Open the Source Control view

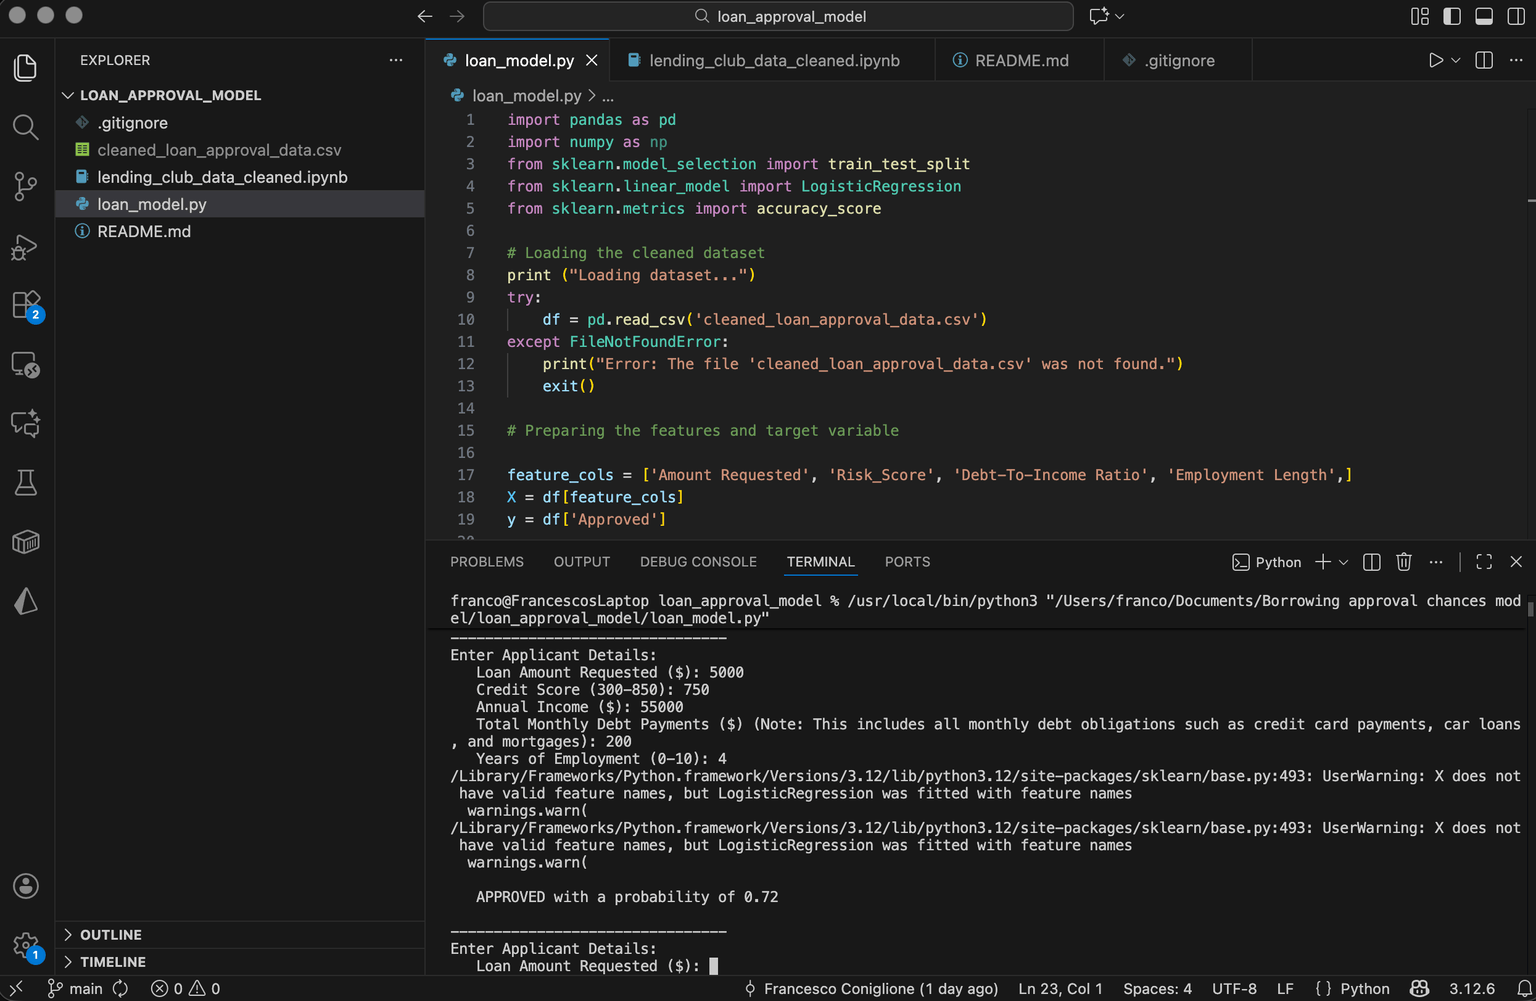tap(25, 186)
